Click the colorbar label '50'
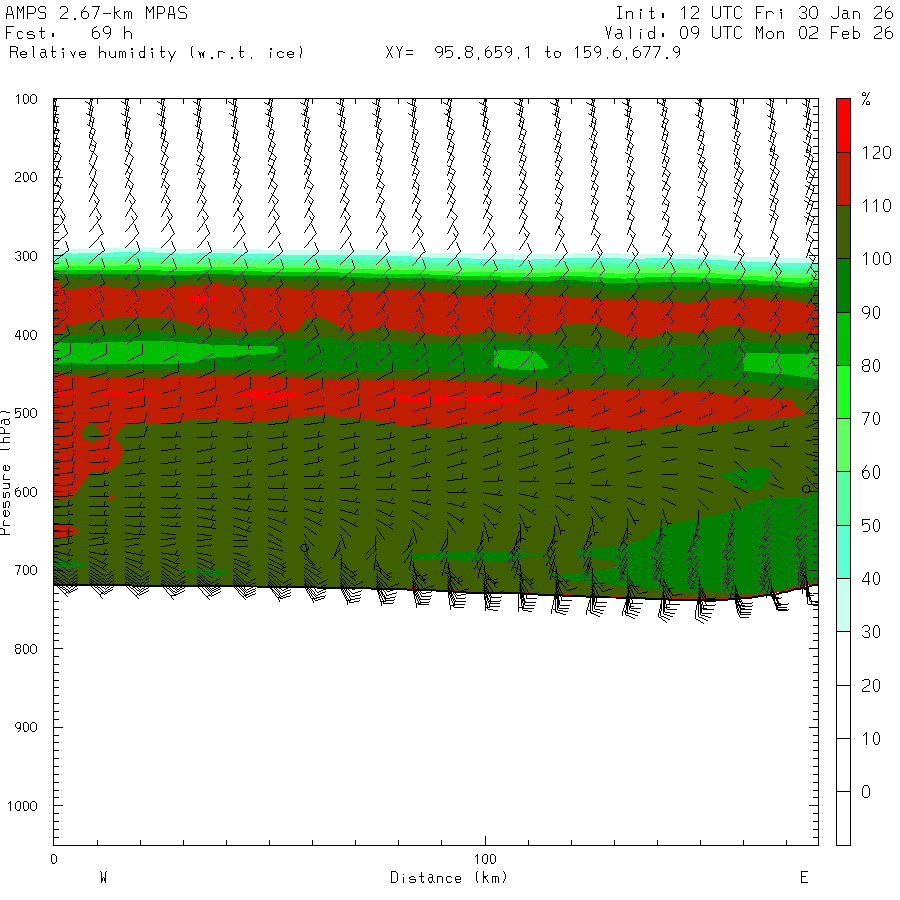900x900 pixels. coord(871,526)
